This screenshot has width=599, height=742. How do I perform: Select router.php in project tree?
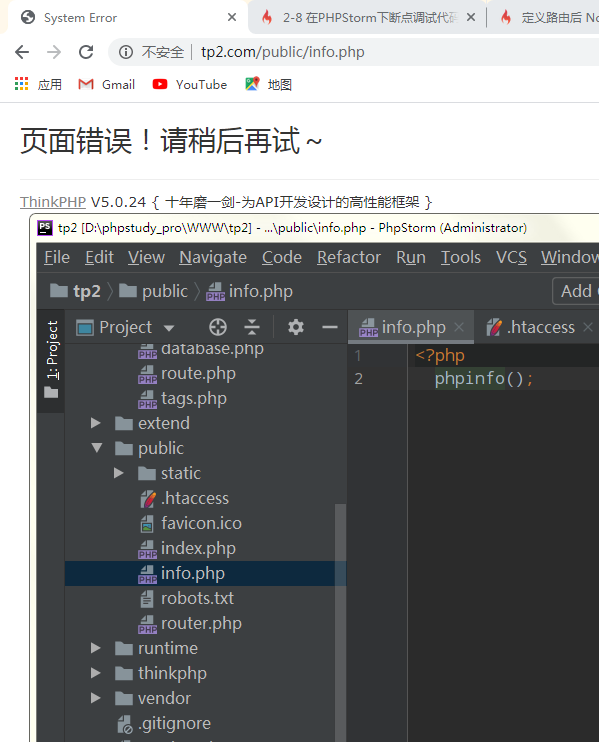click(x=190, y=624)
